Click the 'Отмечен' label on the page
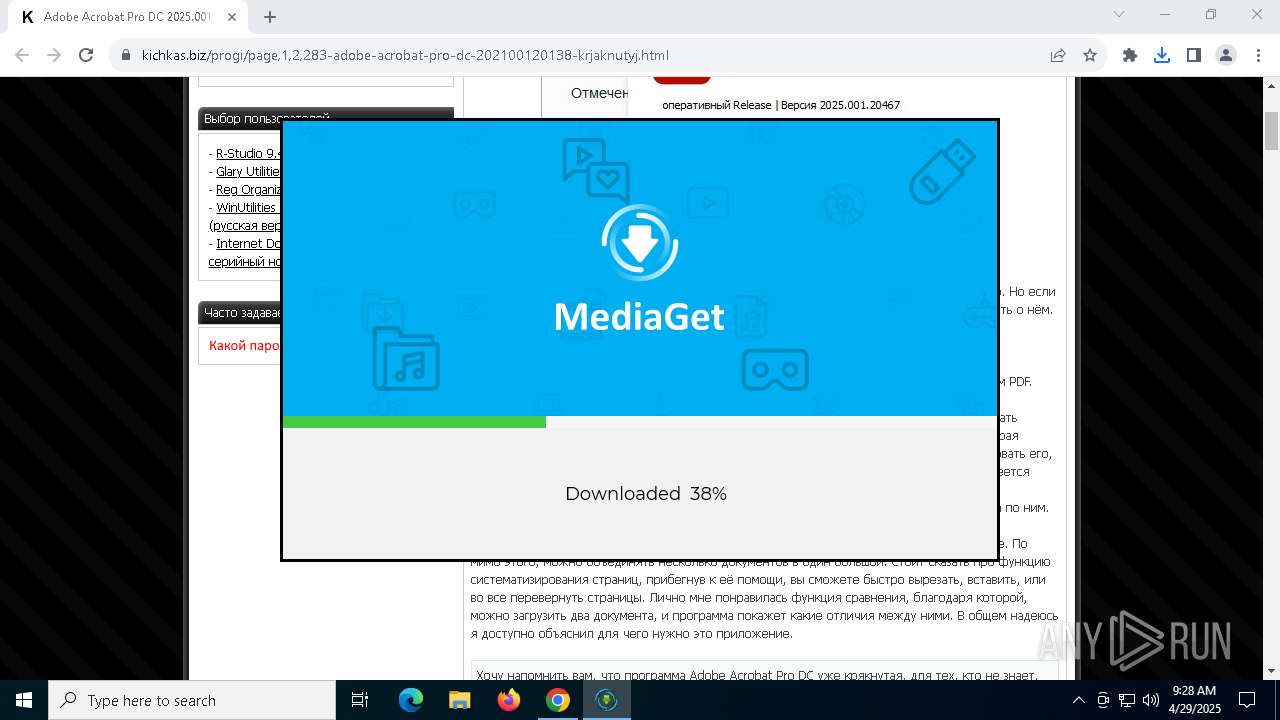Image resolution: width=1280 pixels, height=720 pixels. (x=599, y=93)
